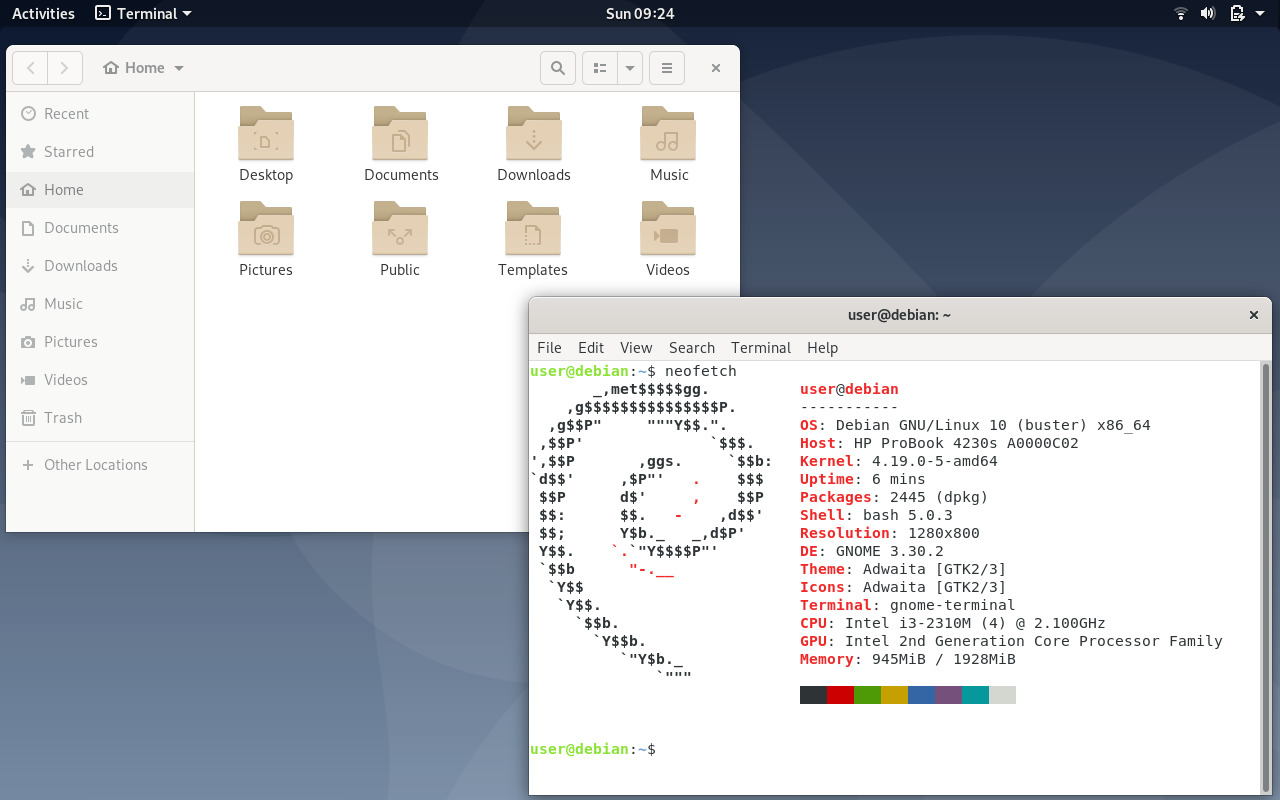Viewport: 1280px width, 800px height.
Task: Toggle the list view button in Files
Action: click(x=600, y=67)
